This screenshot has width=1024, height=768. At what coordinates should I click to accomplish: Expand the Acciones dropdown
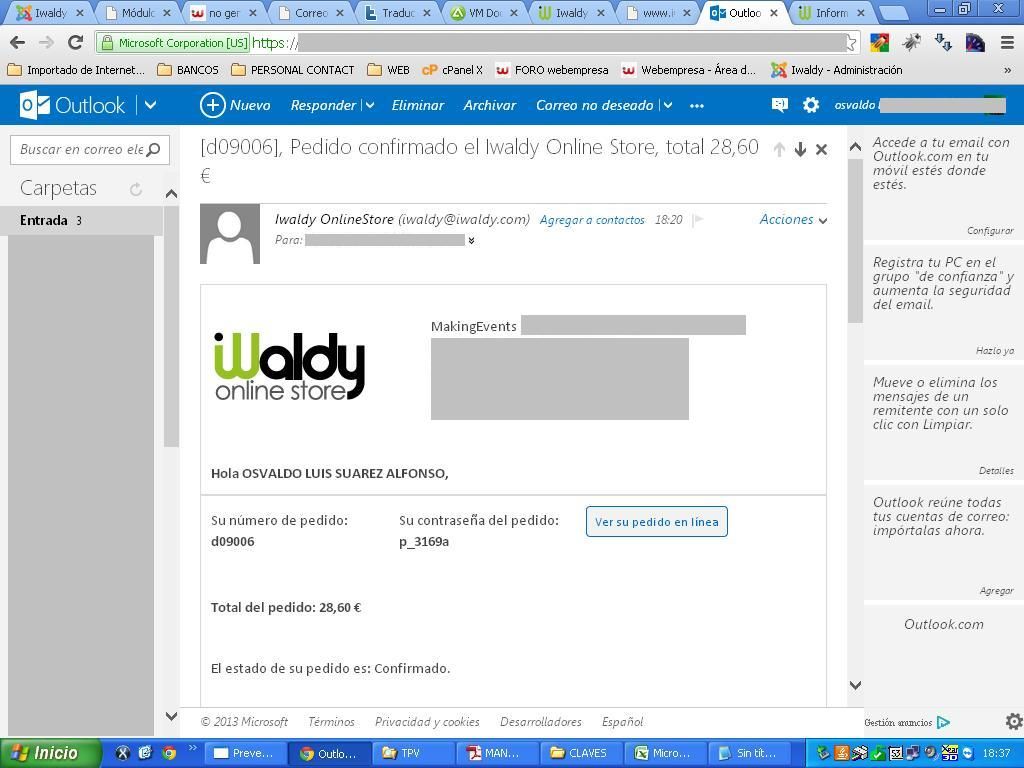click(x=793, y=219)
